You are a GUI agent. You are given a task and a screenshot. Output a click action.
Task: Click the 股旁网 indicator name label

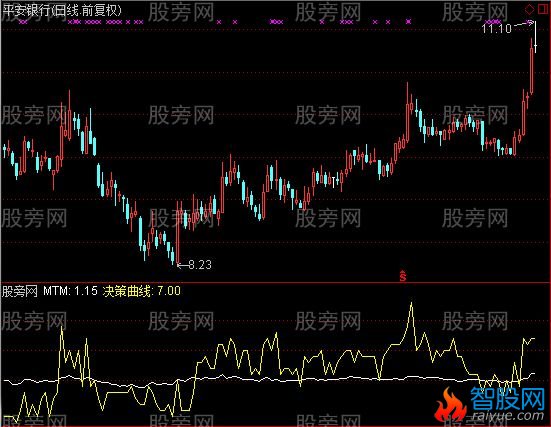point(20,291)
